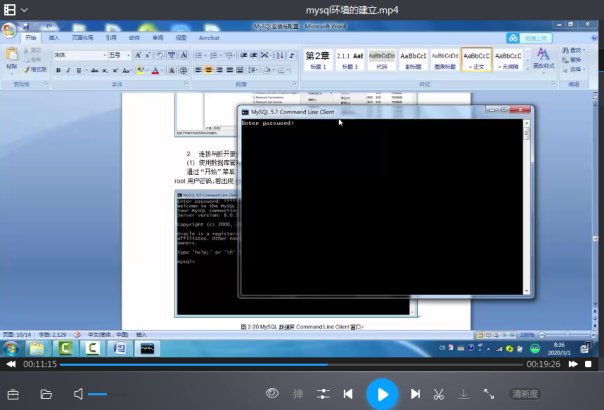Open the toolbox icon at bottom left
The height and width of the screenshot is (410, 604).
click(x=14, y=394)
